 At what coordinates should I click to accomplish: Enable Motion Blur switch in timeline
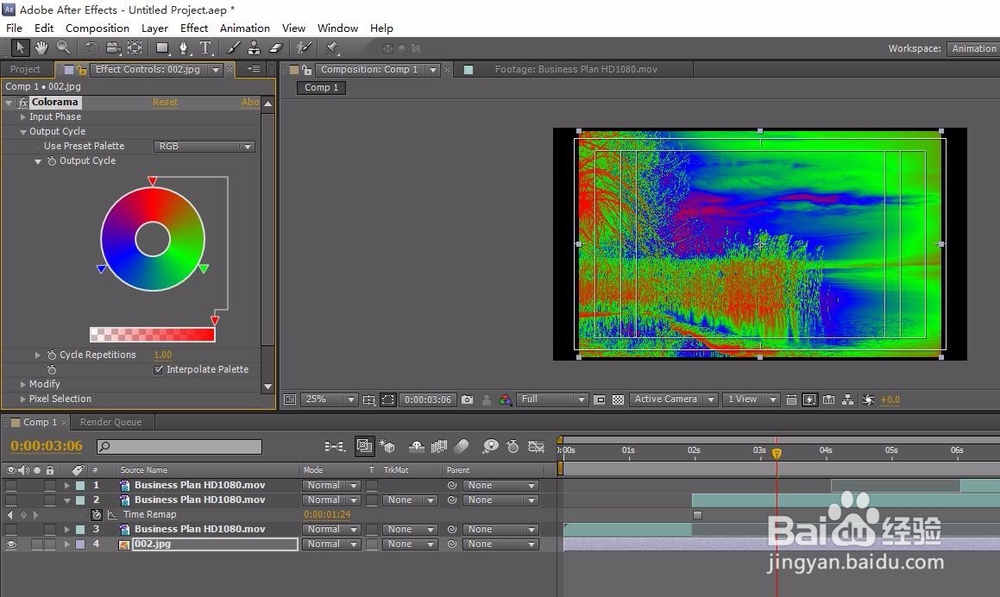point(462,446)
